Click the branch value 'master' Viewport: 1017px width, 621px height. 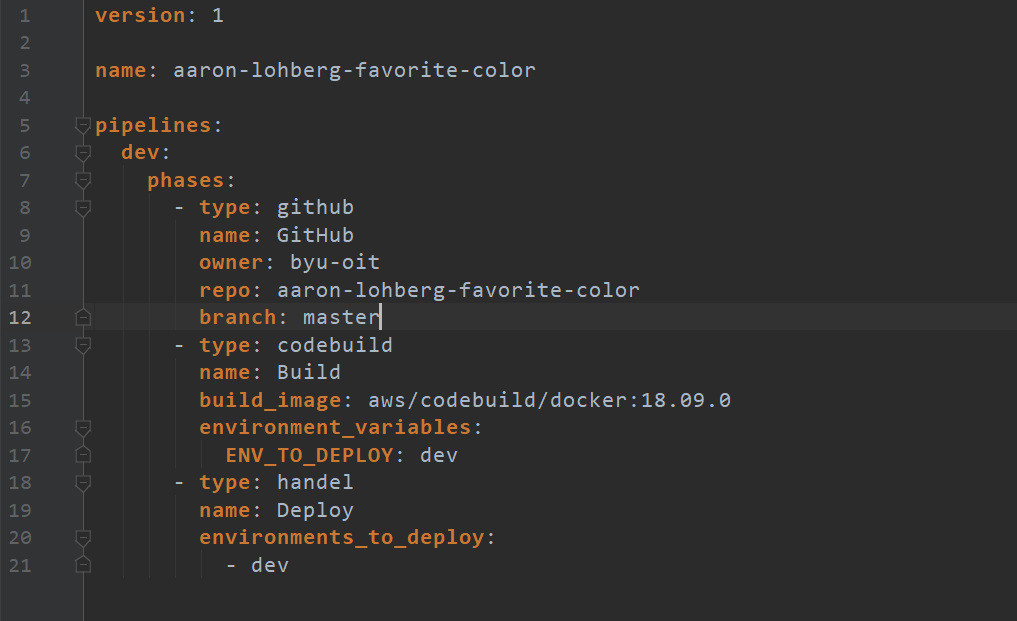342,317
